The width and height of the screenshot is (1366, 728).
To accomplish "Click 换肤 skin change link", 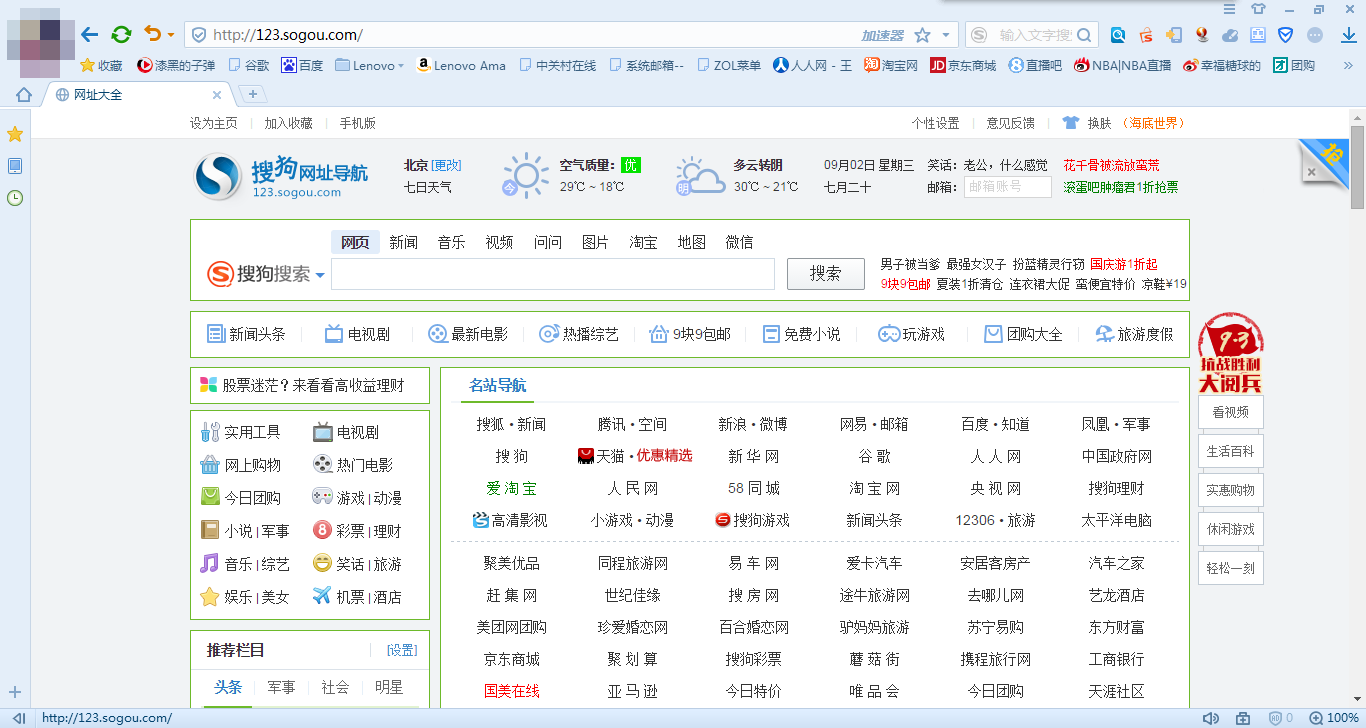I will coord(1099,123).
